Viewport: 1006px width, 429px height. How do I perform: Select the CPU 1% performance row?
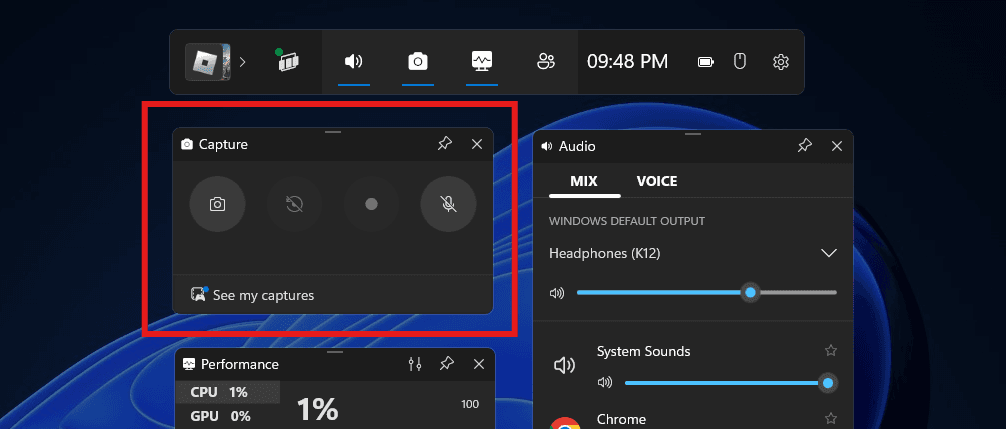(228, 392)
